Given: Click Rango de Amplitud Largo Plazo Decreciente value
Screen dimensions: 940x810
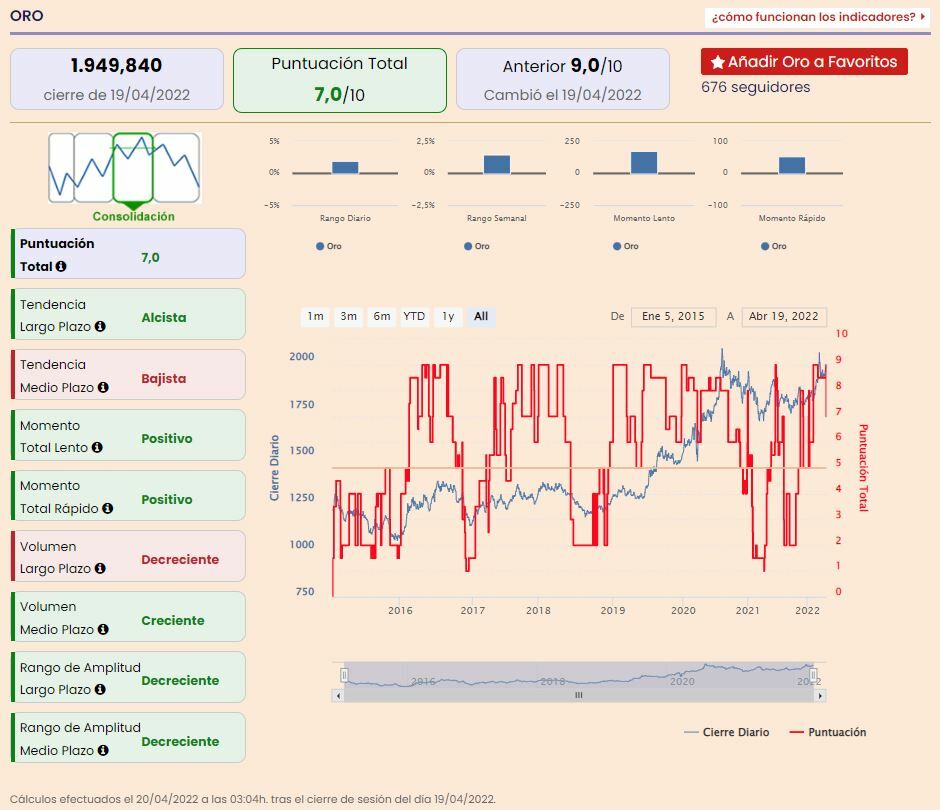Looking at the screenshot, I should (x=180, y=680).
